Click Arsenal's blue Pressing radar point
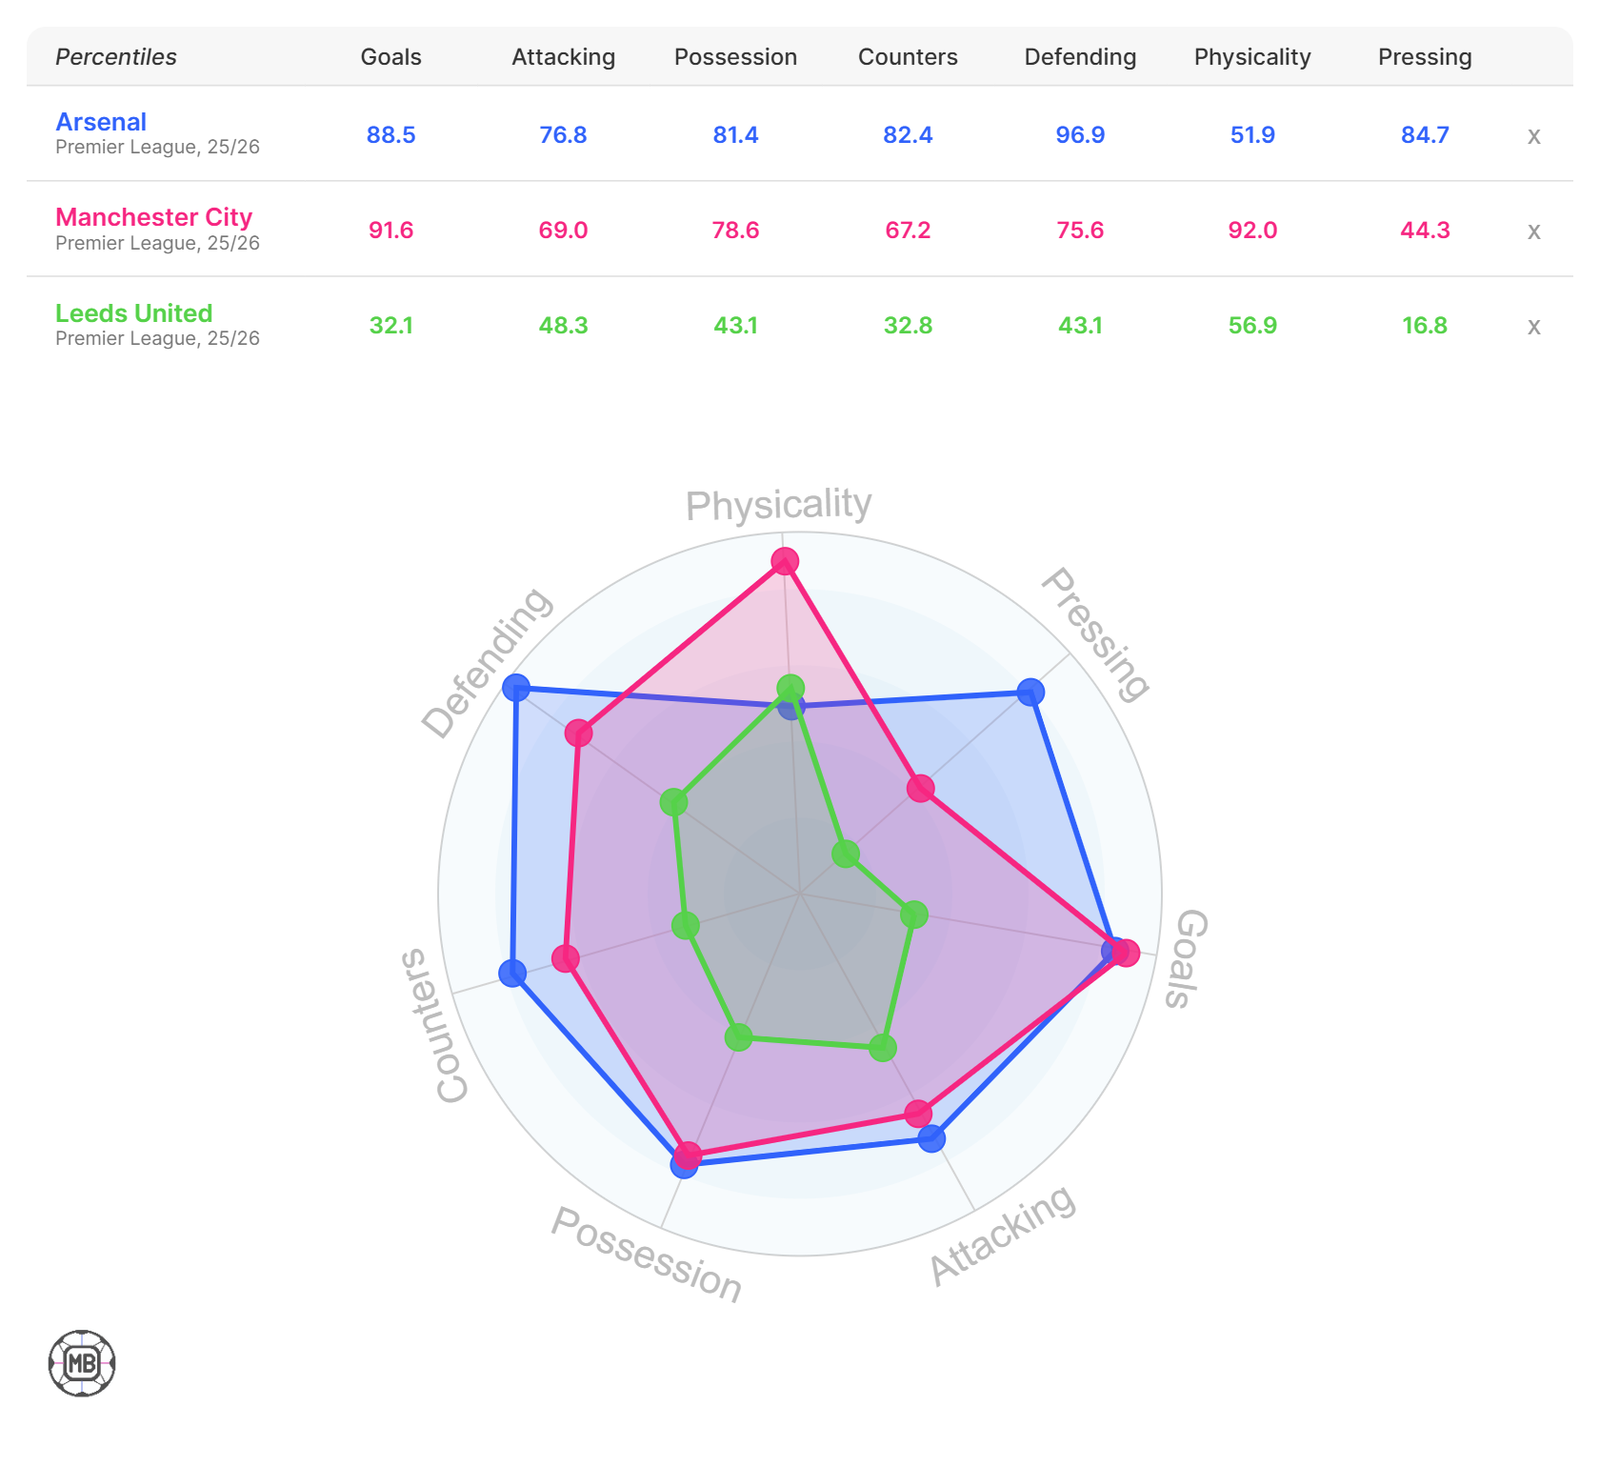 coord(1031,691)
